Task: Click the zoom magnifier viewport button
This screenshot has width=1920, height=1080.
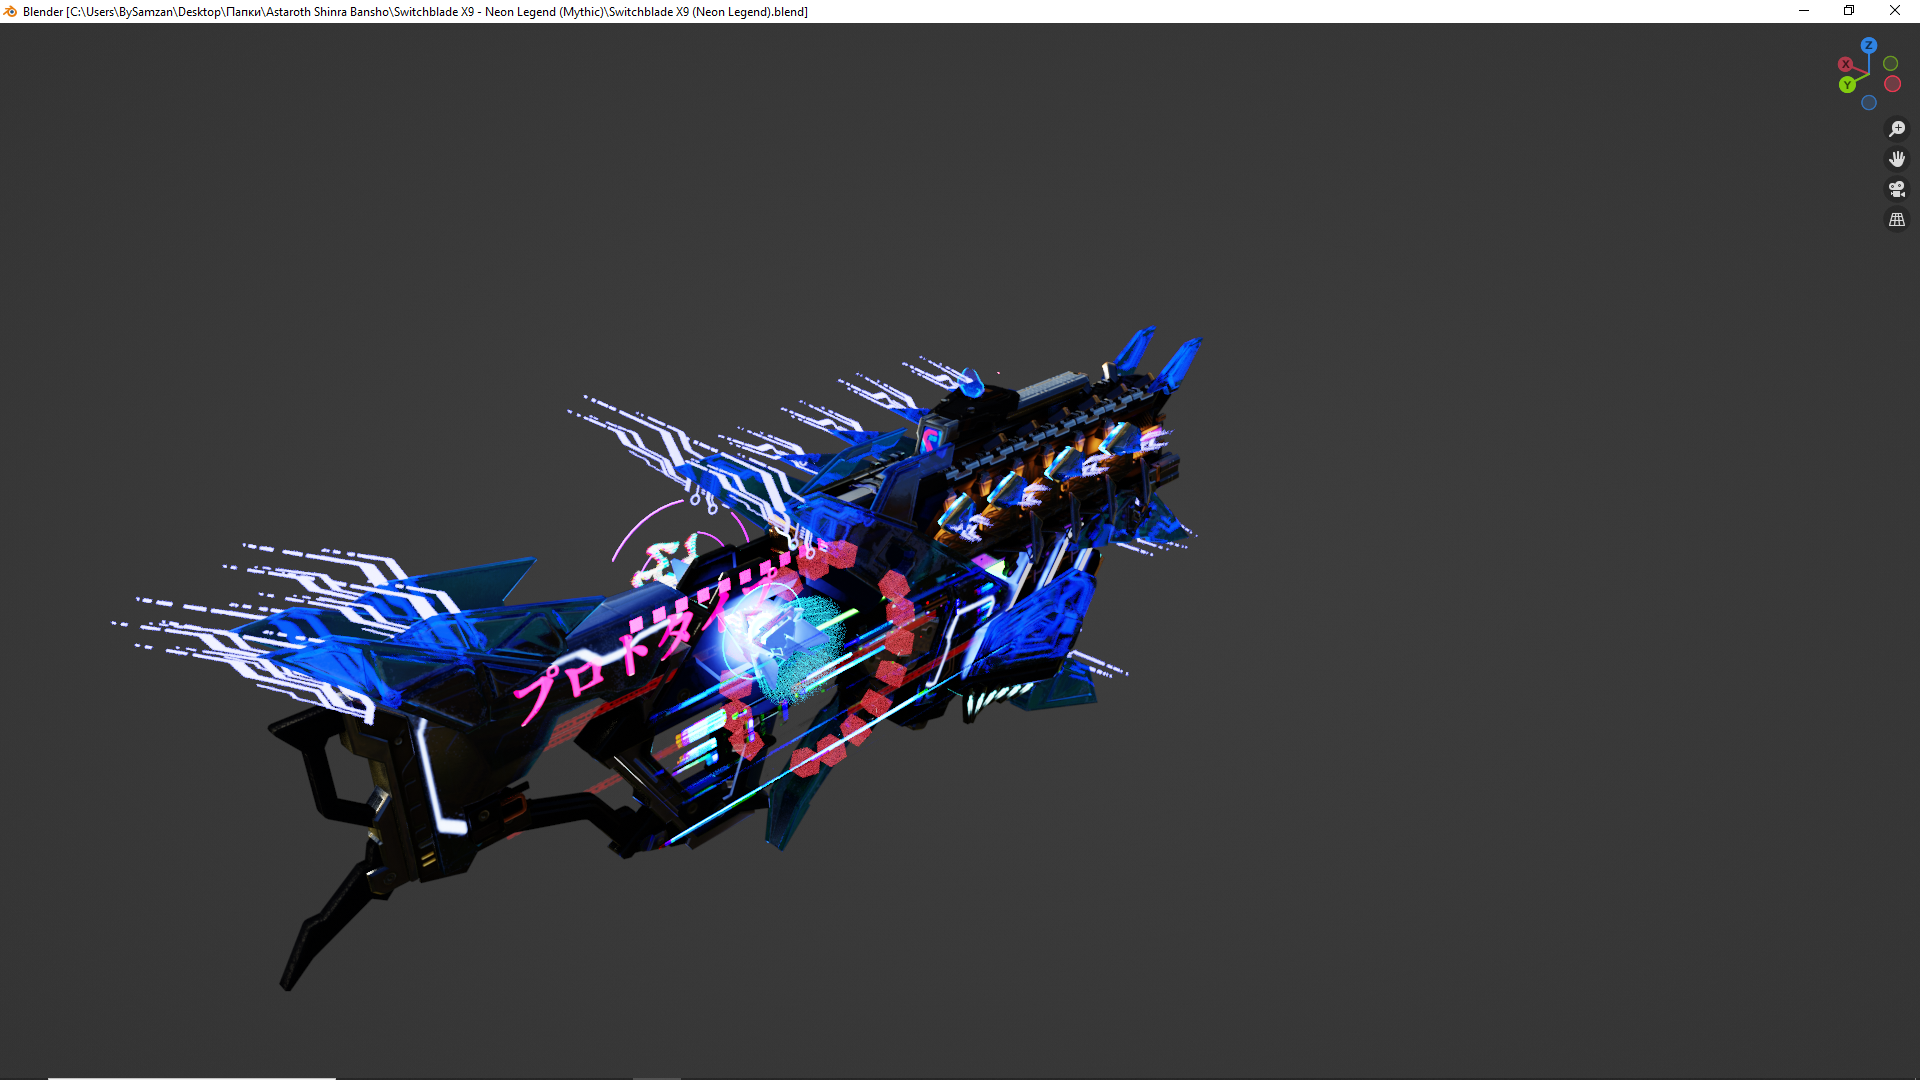Action: tap(1896, 129)
